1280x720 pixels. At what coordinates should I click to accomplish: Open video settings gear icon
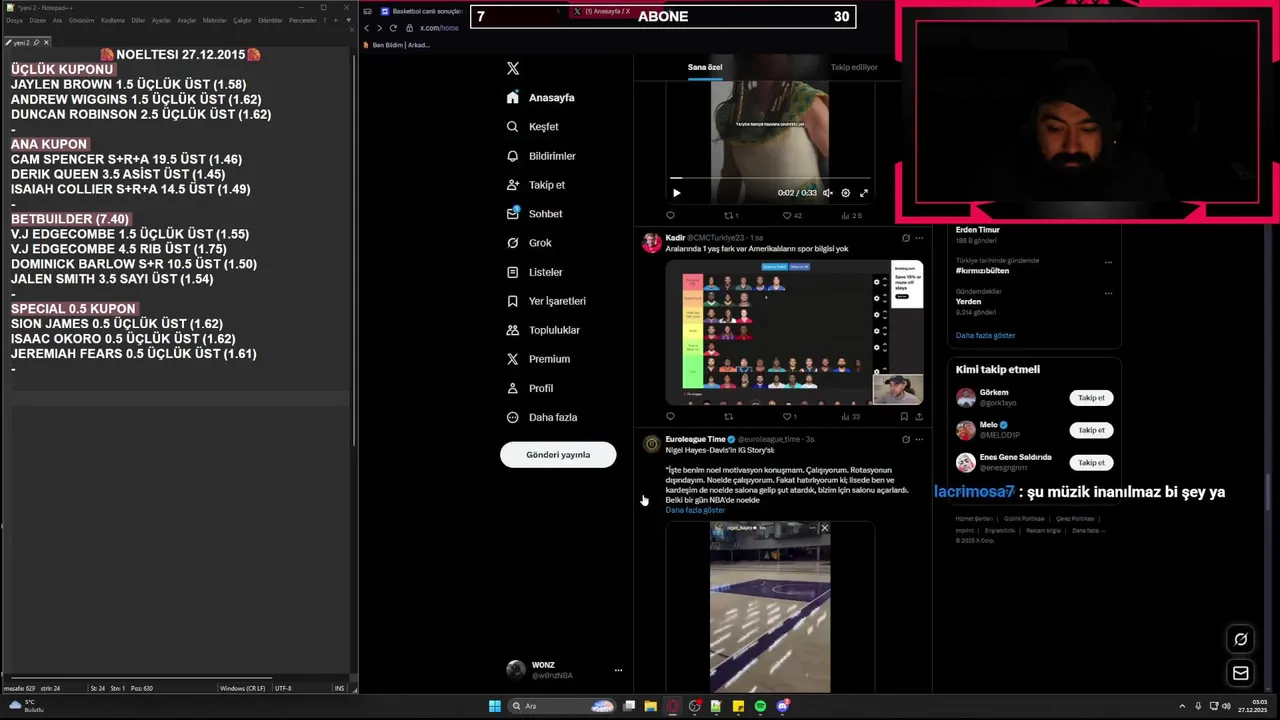[845, 193]
